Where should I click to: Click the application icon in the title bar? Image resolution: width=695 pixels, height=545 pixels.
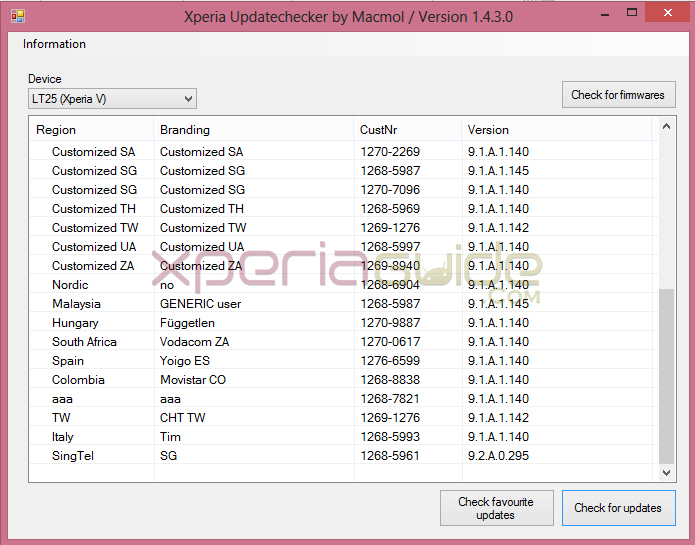click(x=18, y=16)
